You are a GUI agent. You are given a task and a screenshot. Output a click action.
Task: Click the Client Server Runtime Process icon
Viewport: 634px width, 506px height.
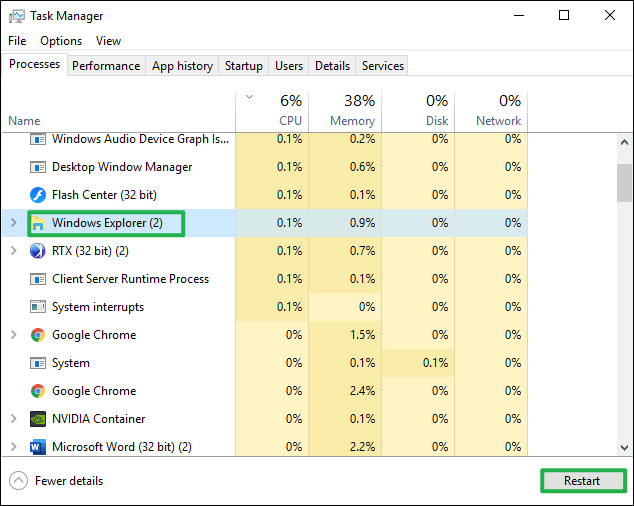(x=38, y=279)
